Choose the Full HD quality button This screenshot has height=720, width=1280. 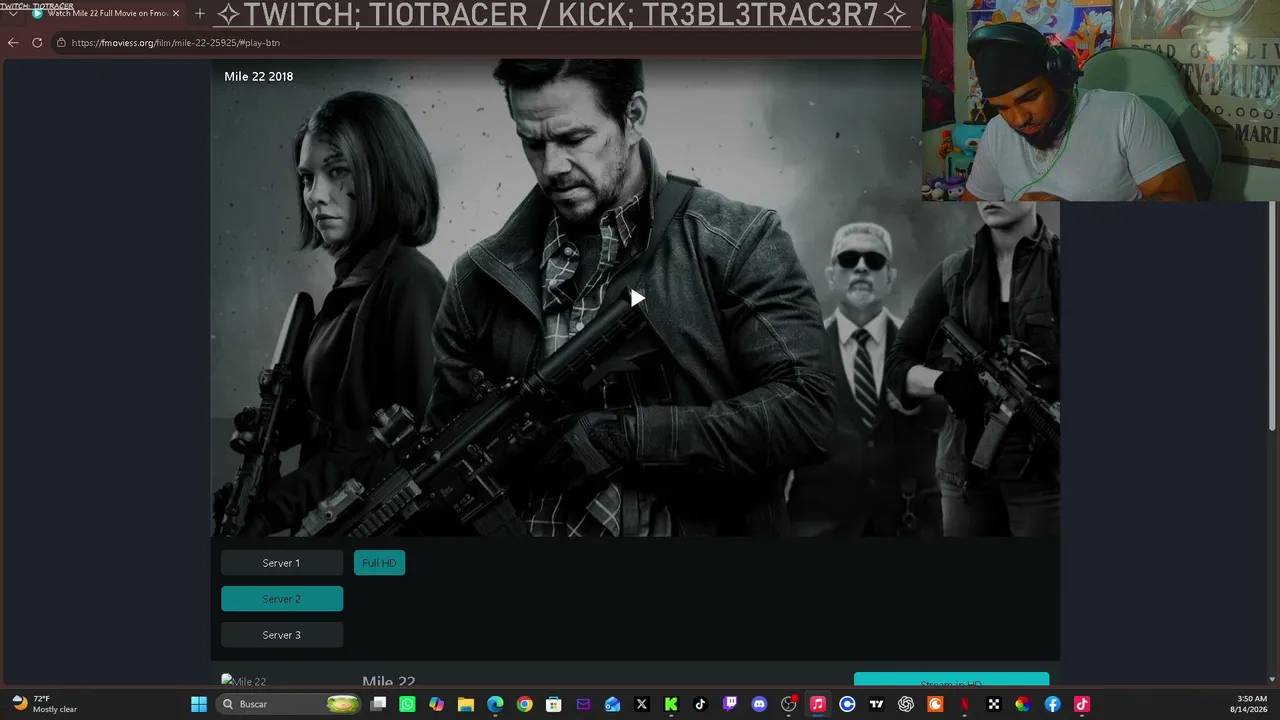[x=379, y=563]
